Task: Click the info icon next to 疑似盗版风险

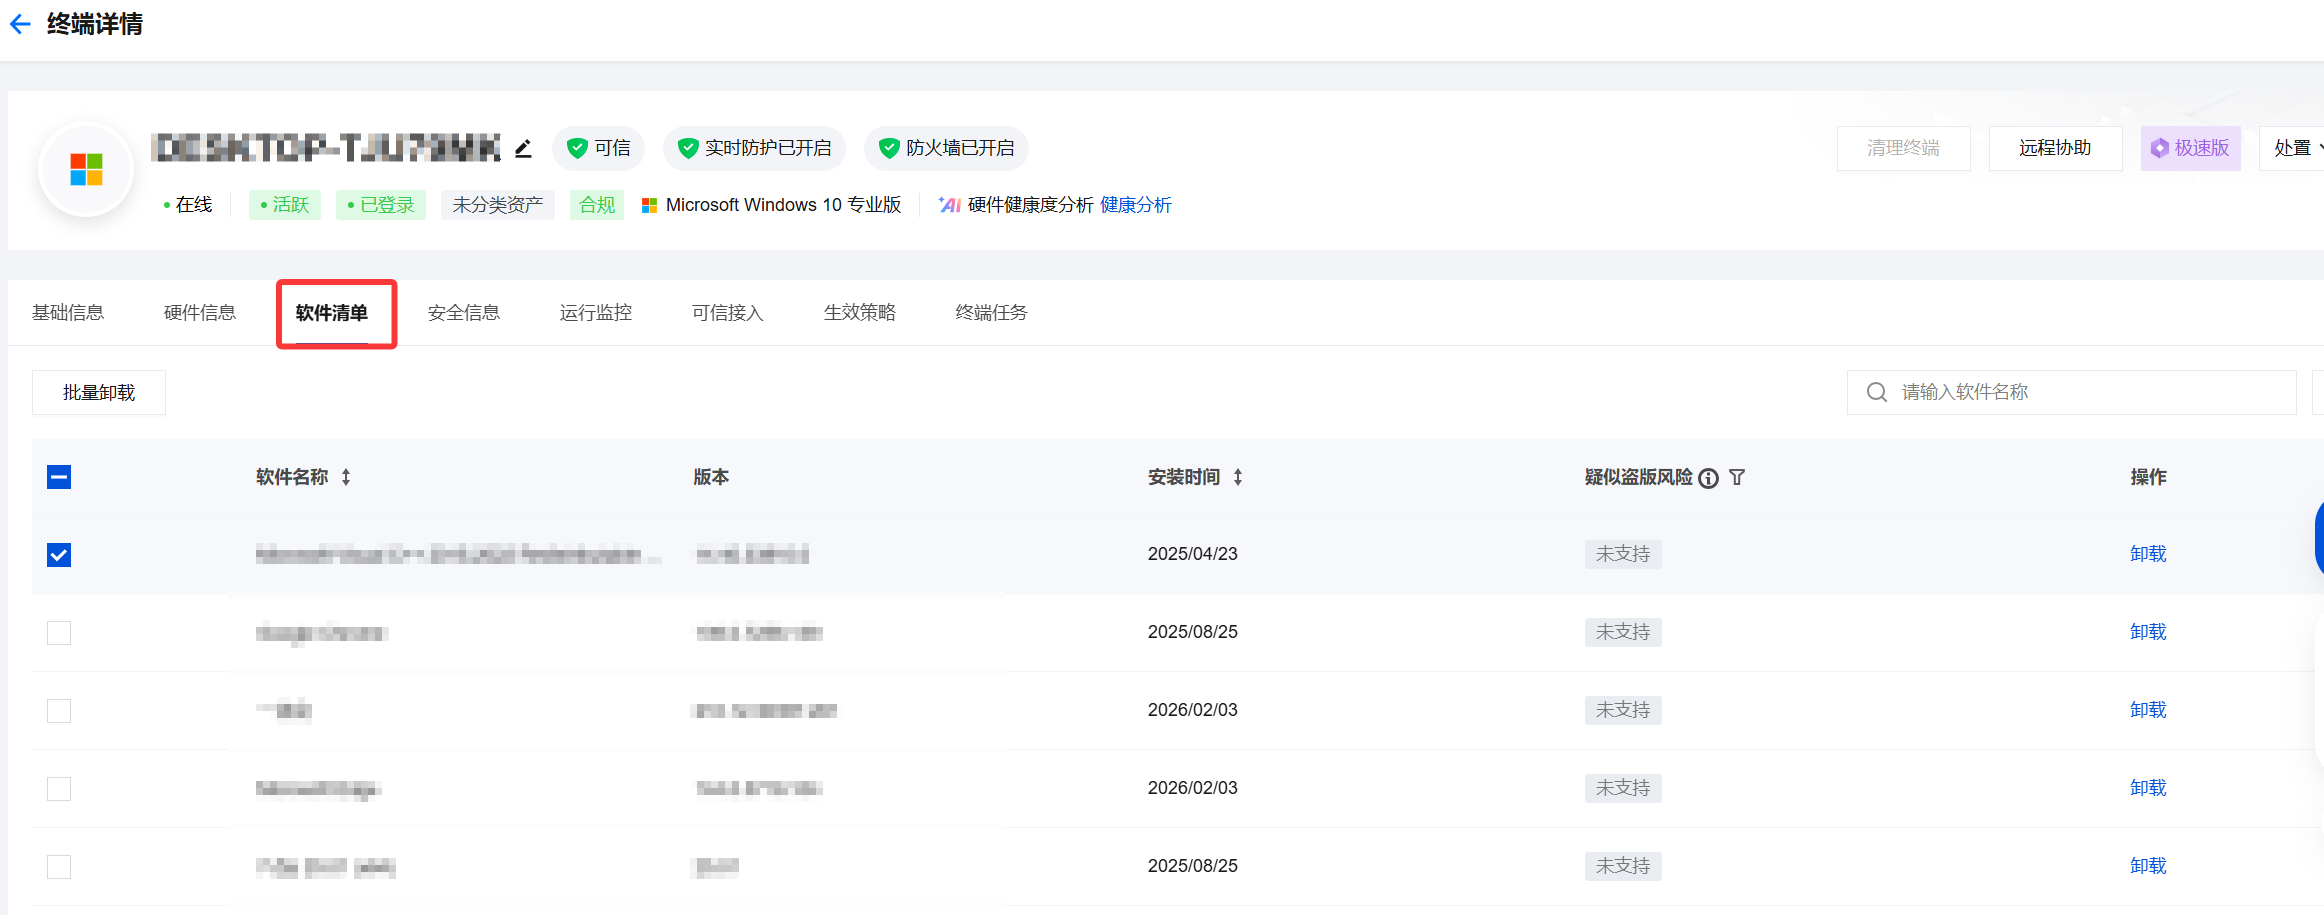Action: pos(1709,478)
